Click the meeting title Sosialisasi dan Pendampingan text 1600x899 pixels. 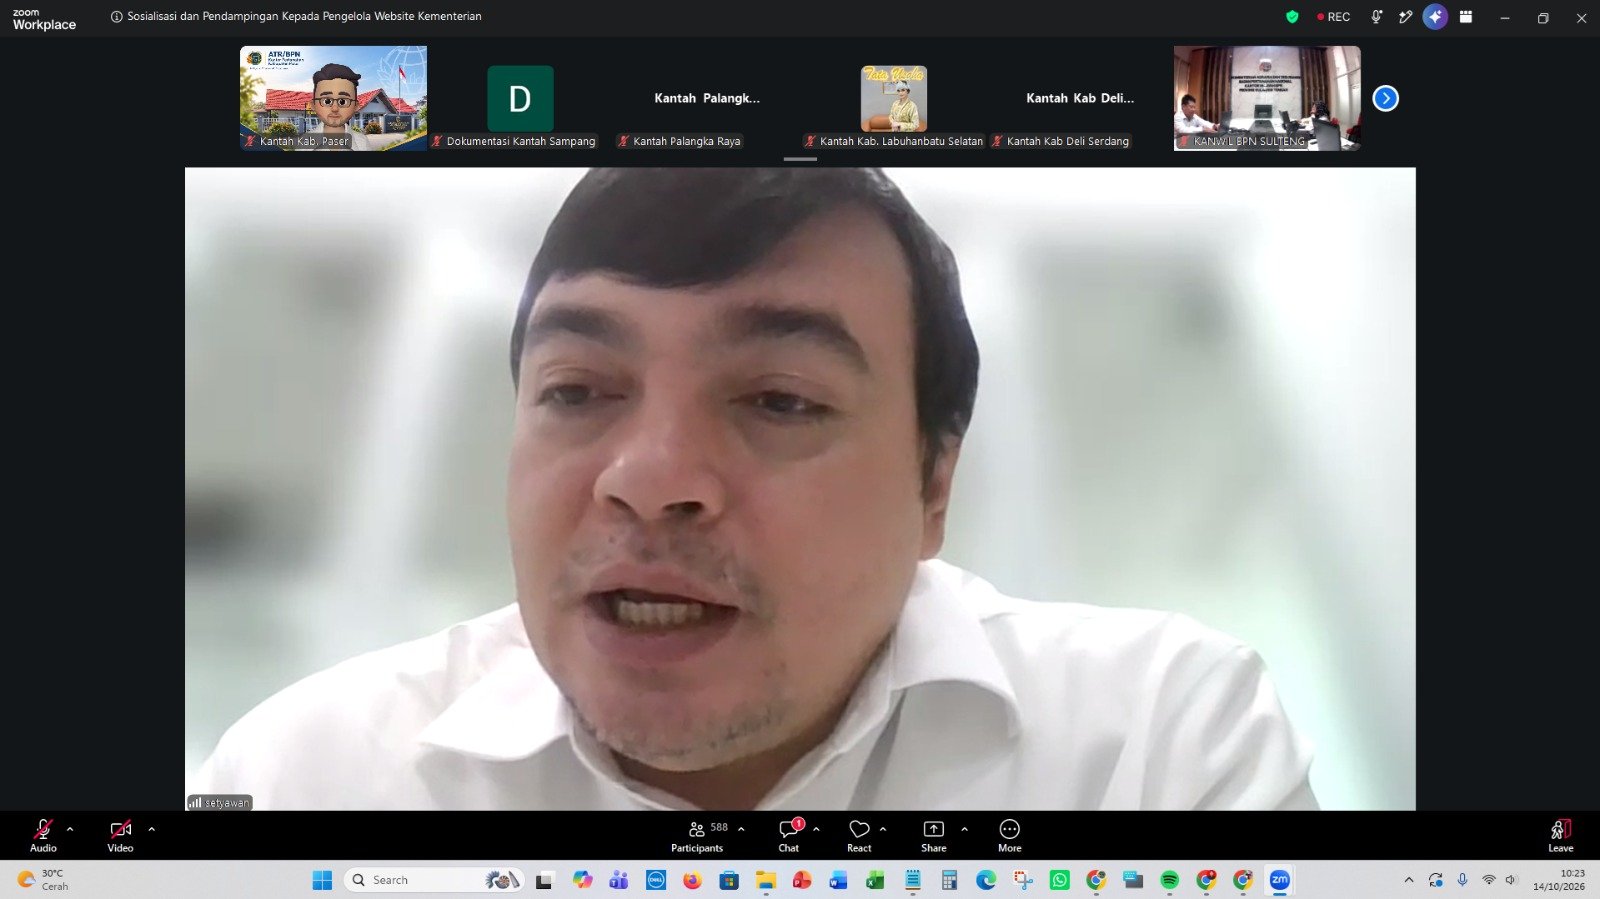coord(304,17)
